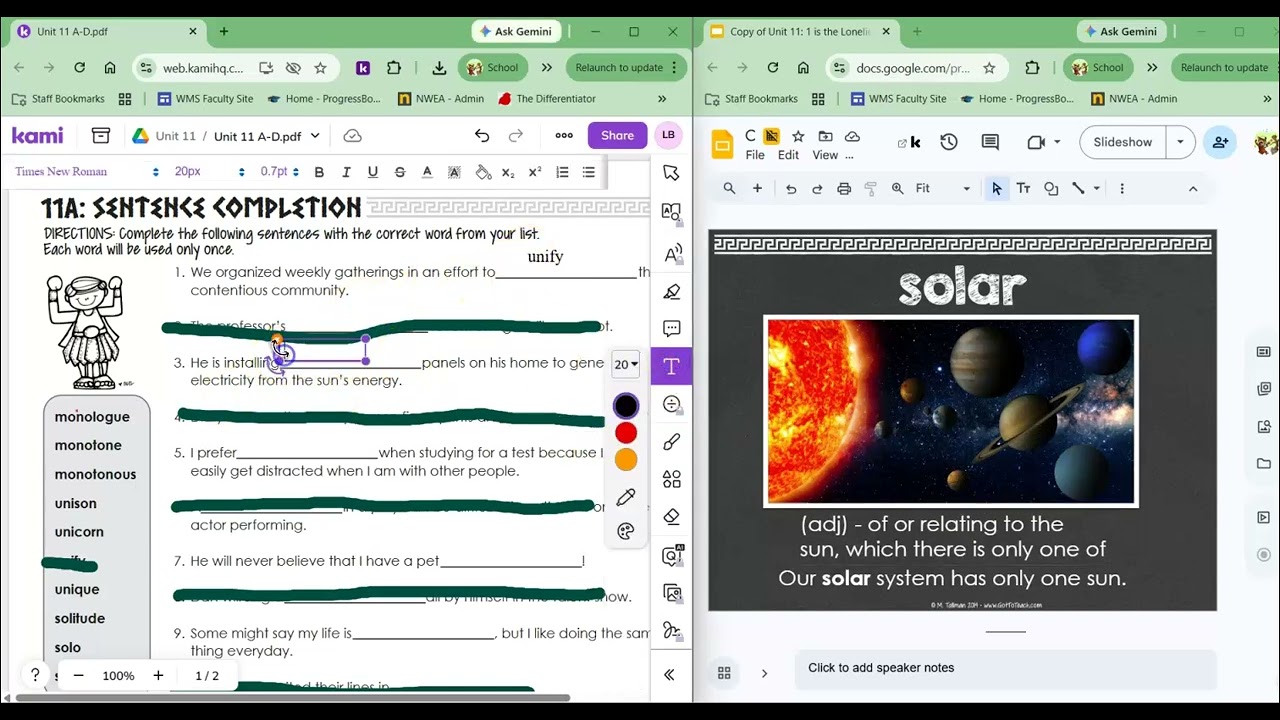The width and height of the screenshot is (1280, 720).
Task: Click the Kami help question mark
Action: [35, 676]
